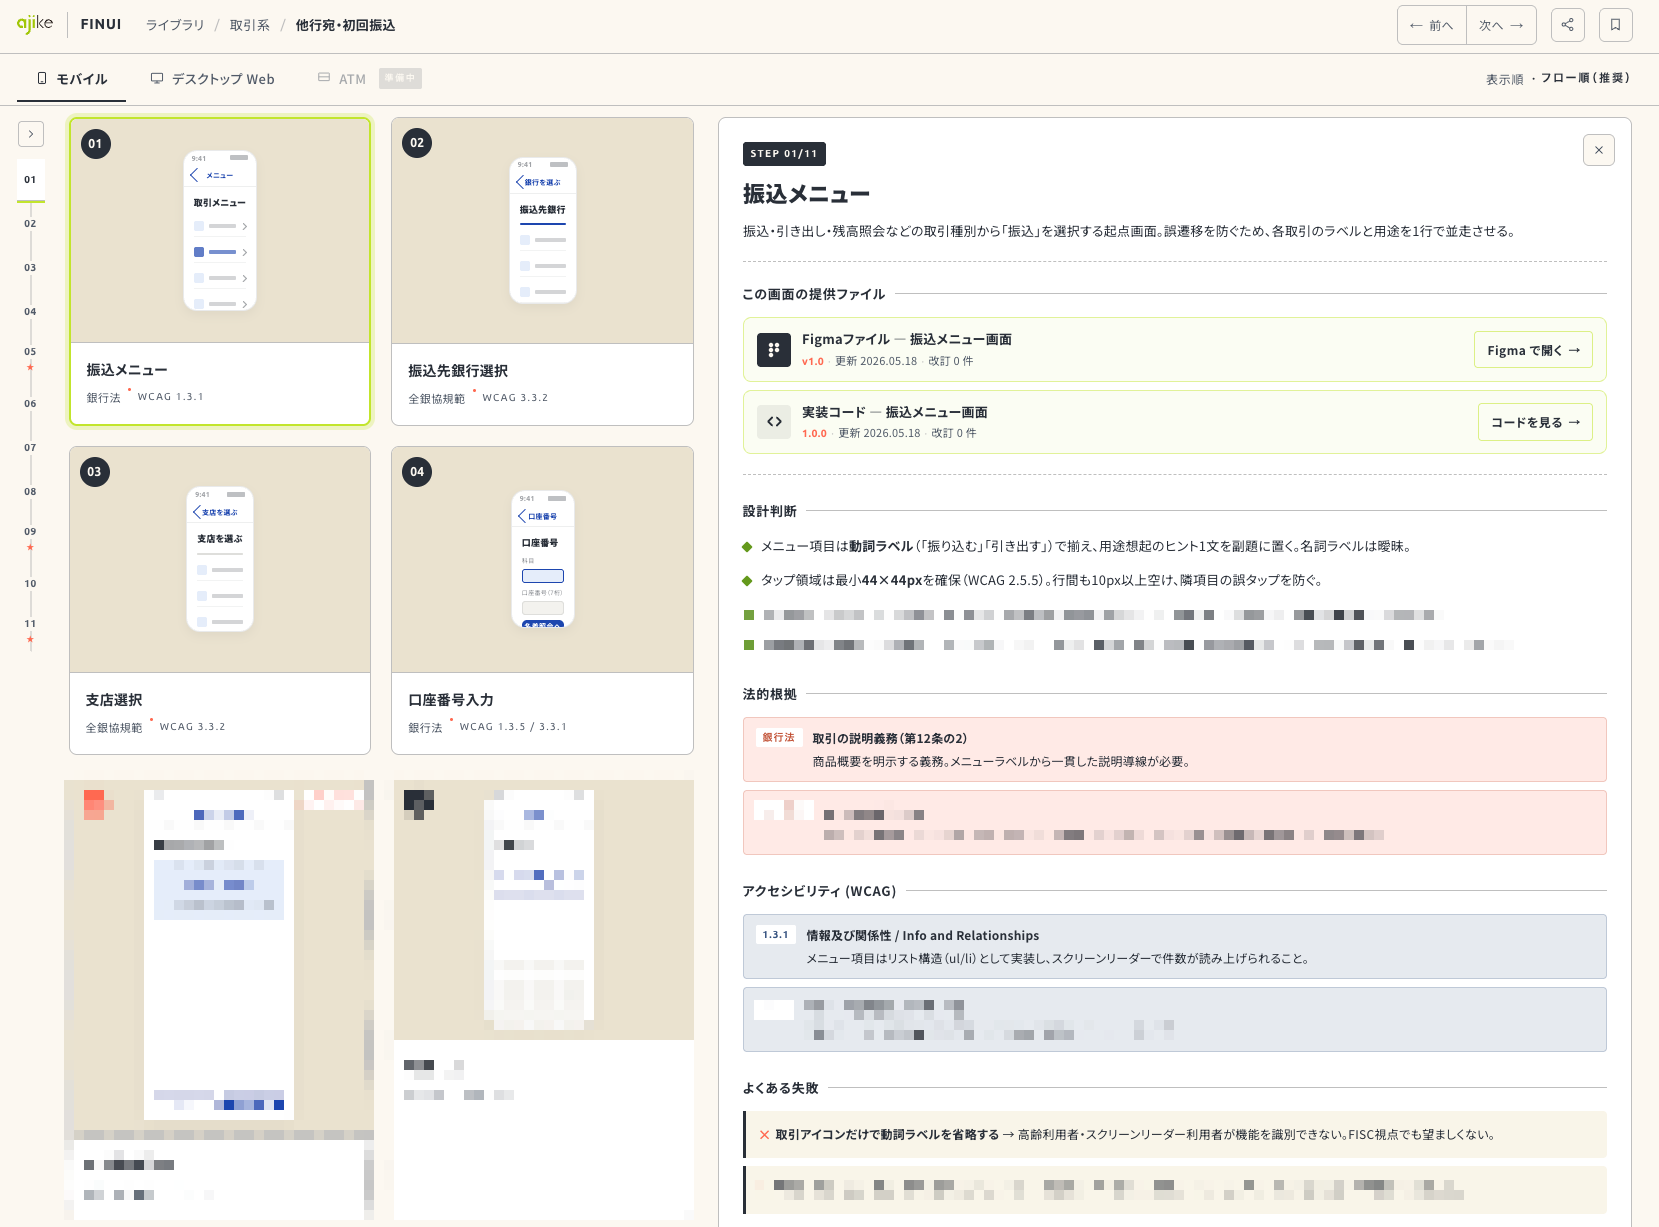Click the desktop monitor icon in tabs
The width and height of the screenshot is (1659, 1227).
[x=157, y=78]
